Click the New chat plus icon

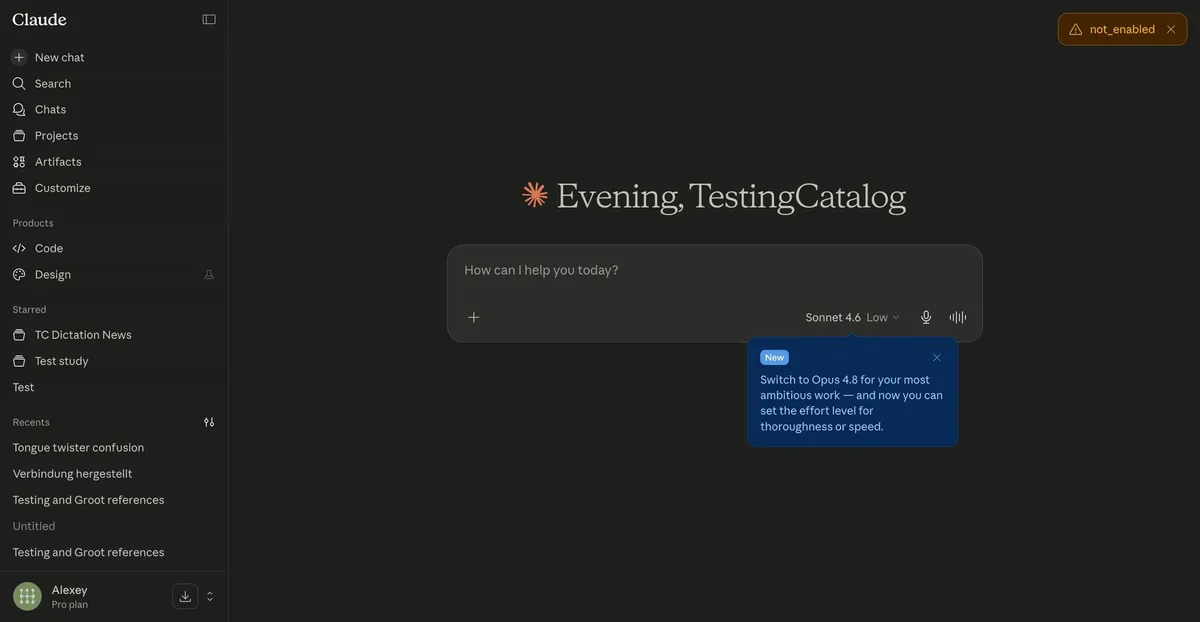pyautogui.click(x=19, y=57)
